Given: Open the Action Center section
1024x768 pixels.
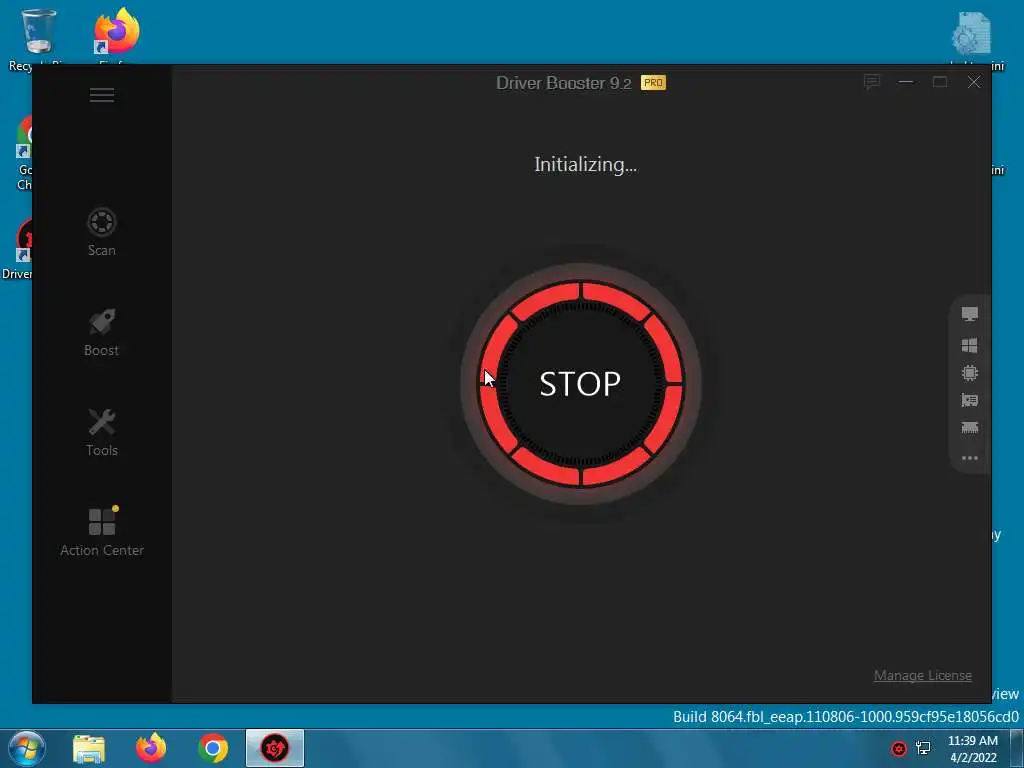Looking at the screenshot, I should [102, 532].
